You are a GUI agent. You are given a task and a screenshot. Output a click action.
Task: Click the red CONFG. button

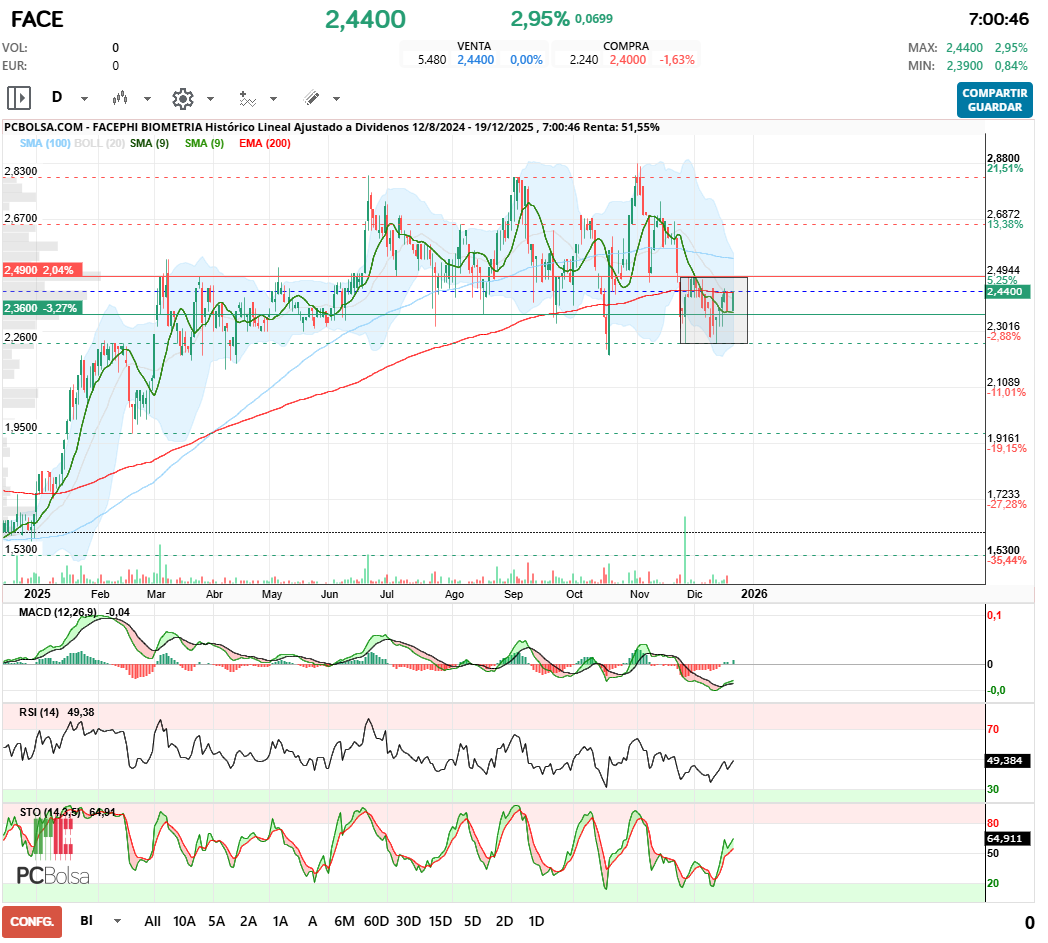pyautogui.click(x=32, y=921)
